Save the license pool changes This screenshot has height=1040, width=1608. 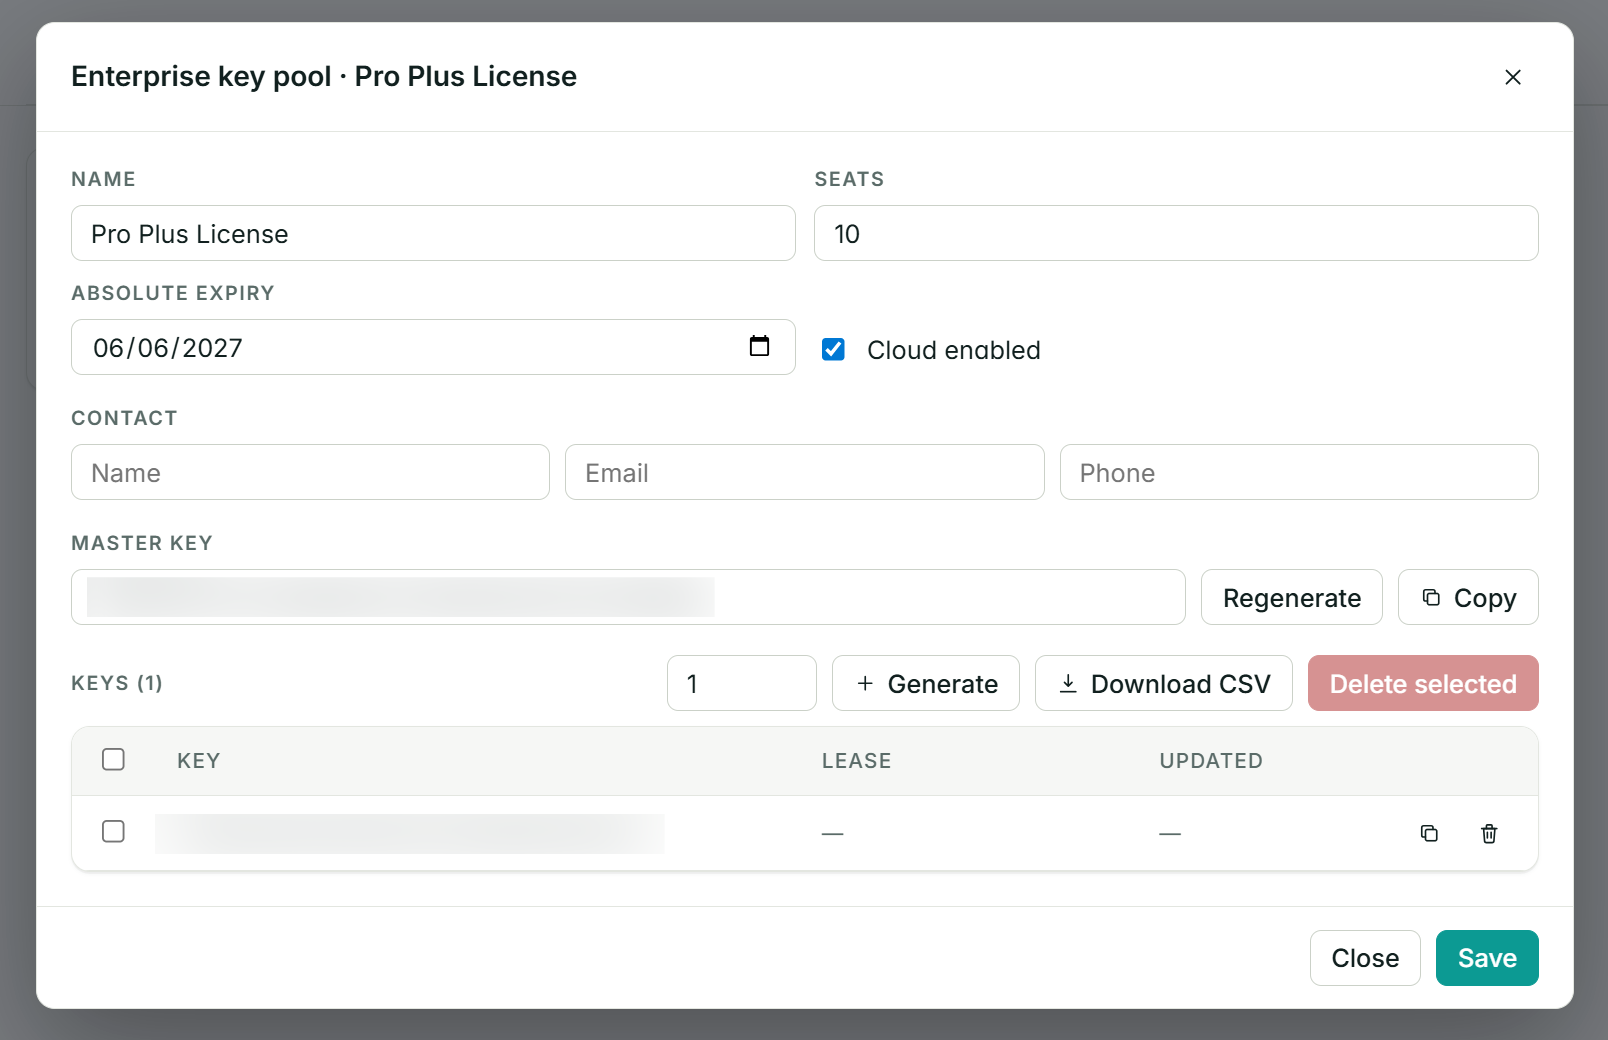(x=1487, y=958)
